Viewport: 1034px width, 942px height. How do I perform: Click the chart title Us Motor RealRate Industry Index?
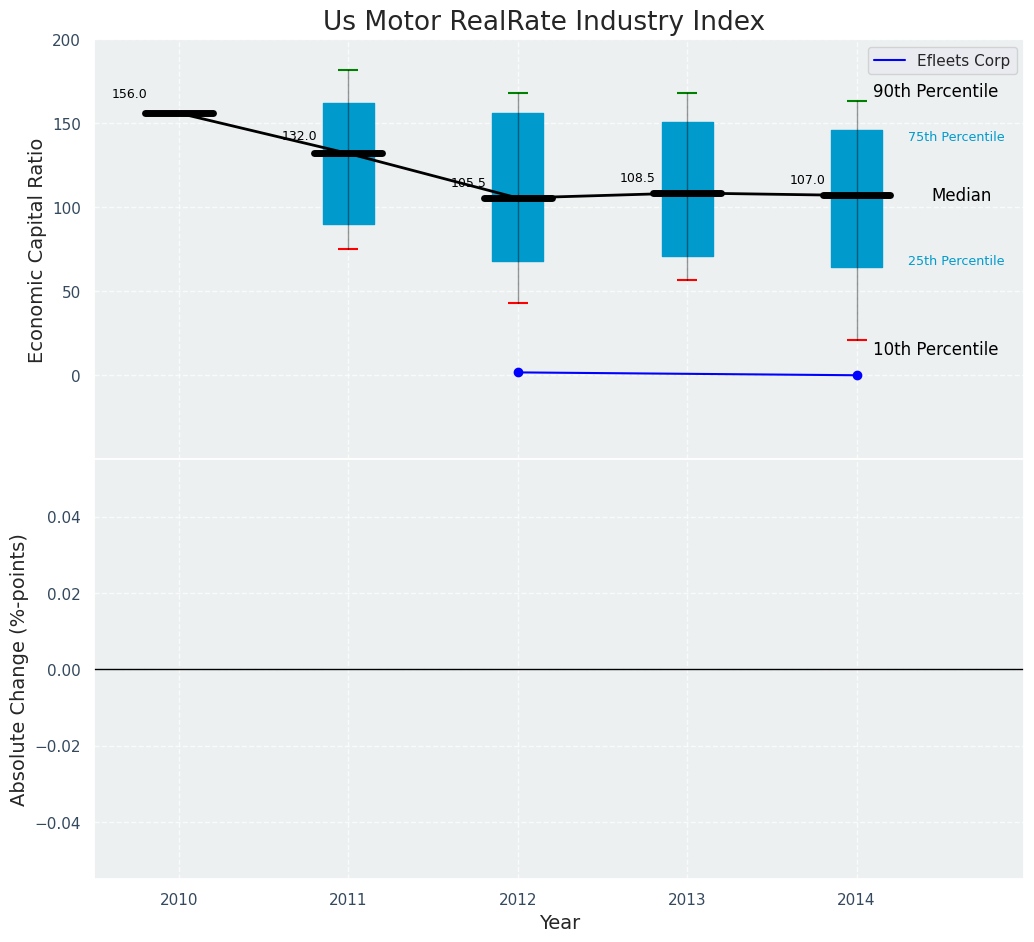[x=543, y=21]
